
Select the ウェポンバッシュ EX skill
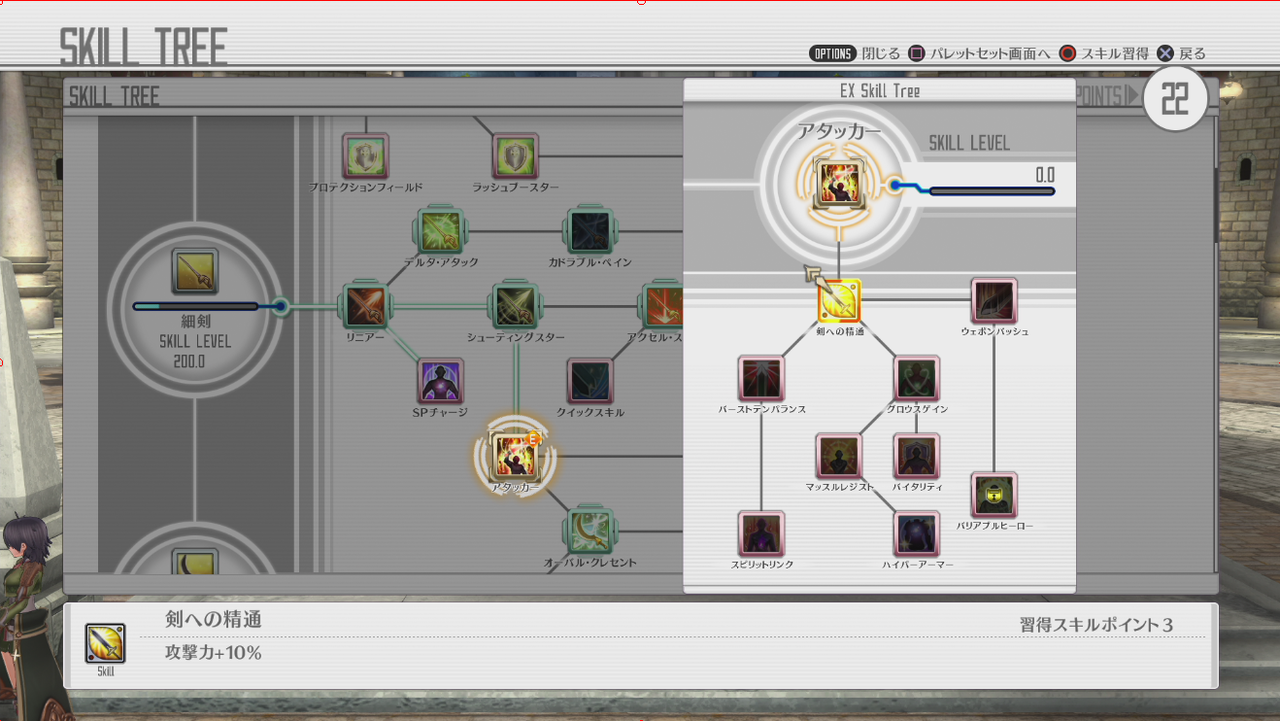pyautogui.click(x=994, y=301)
